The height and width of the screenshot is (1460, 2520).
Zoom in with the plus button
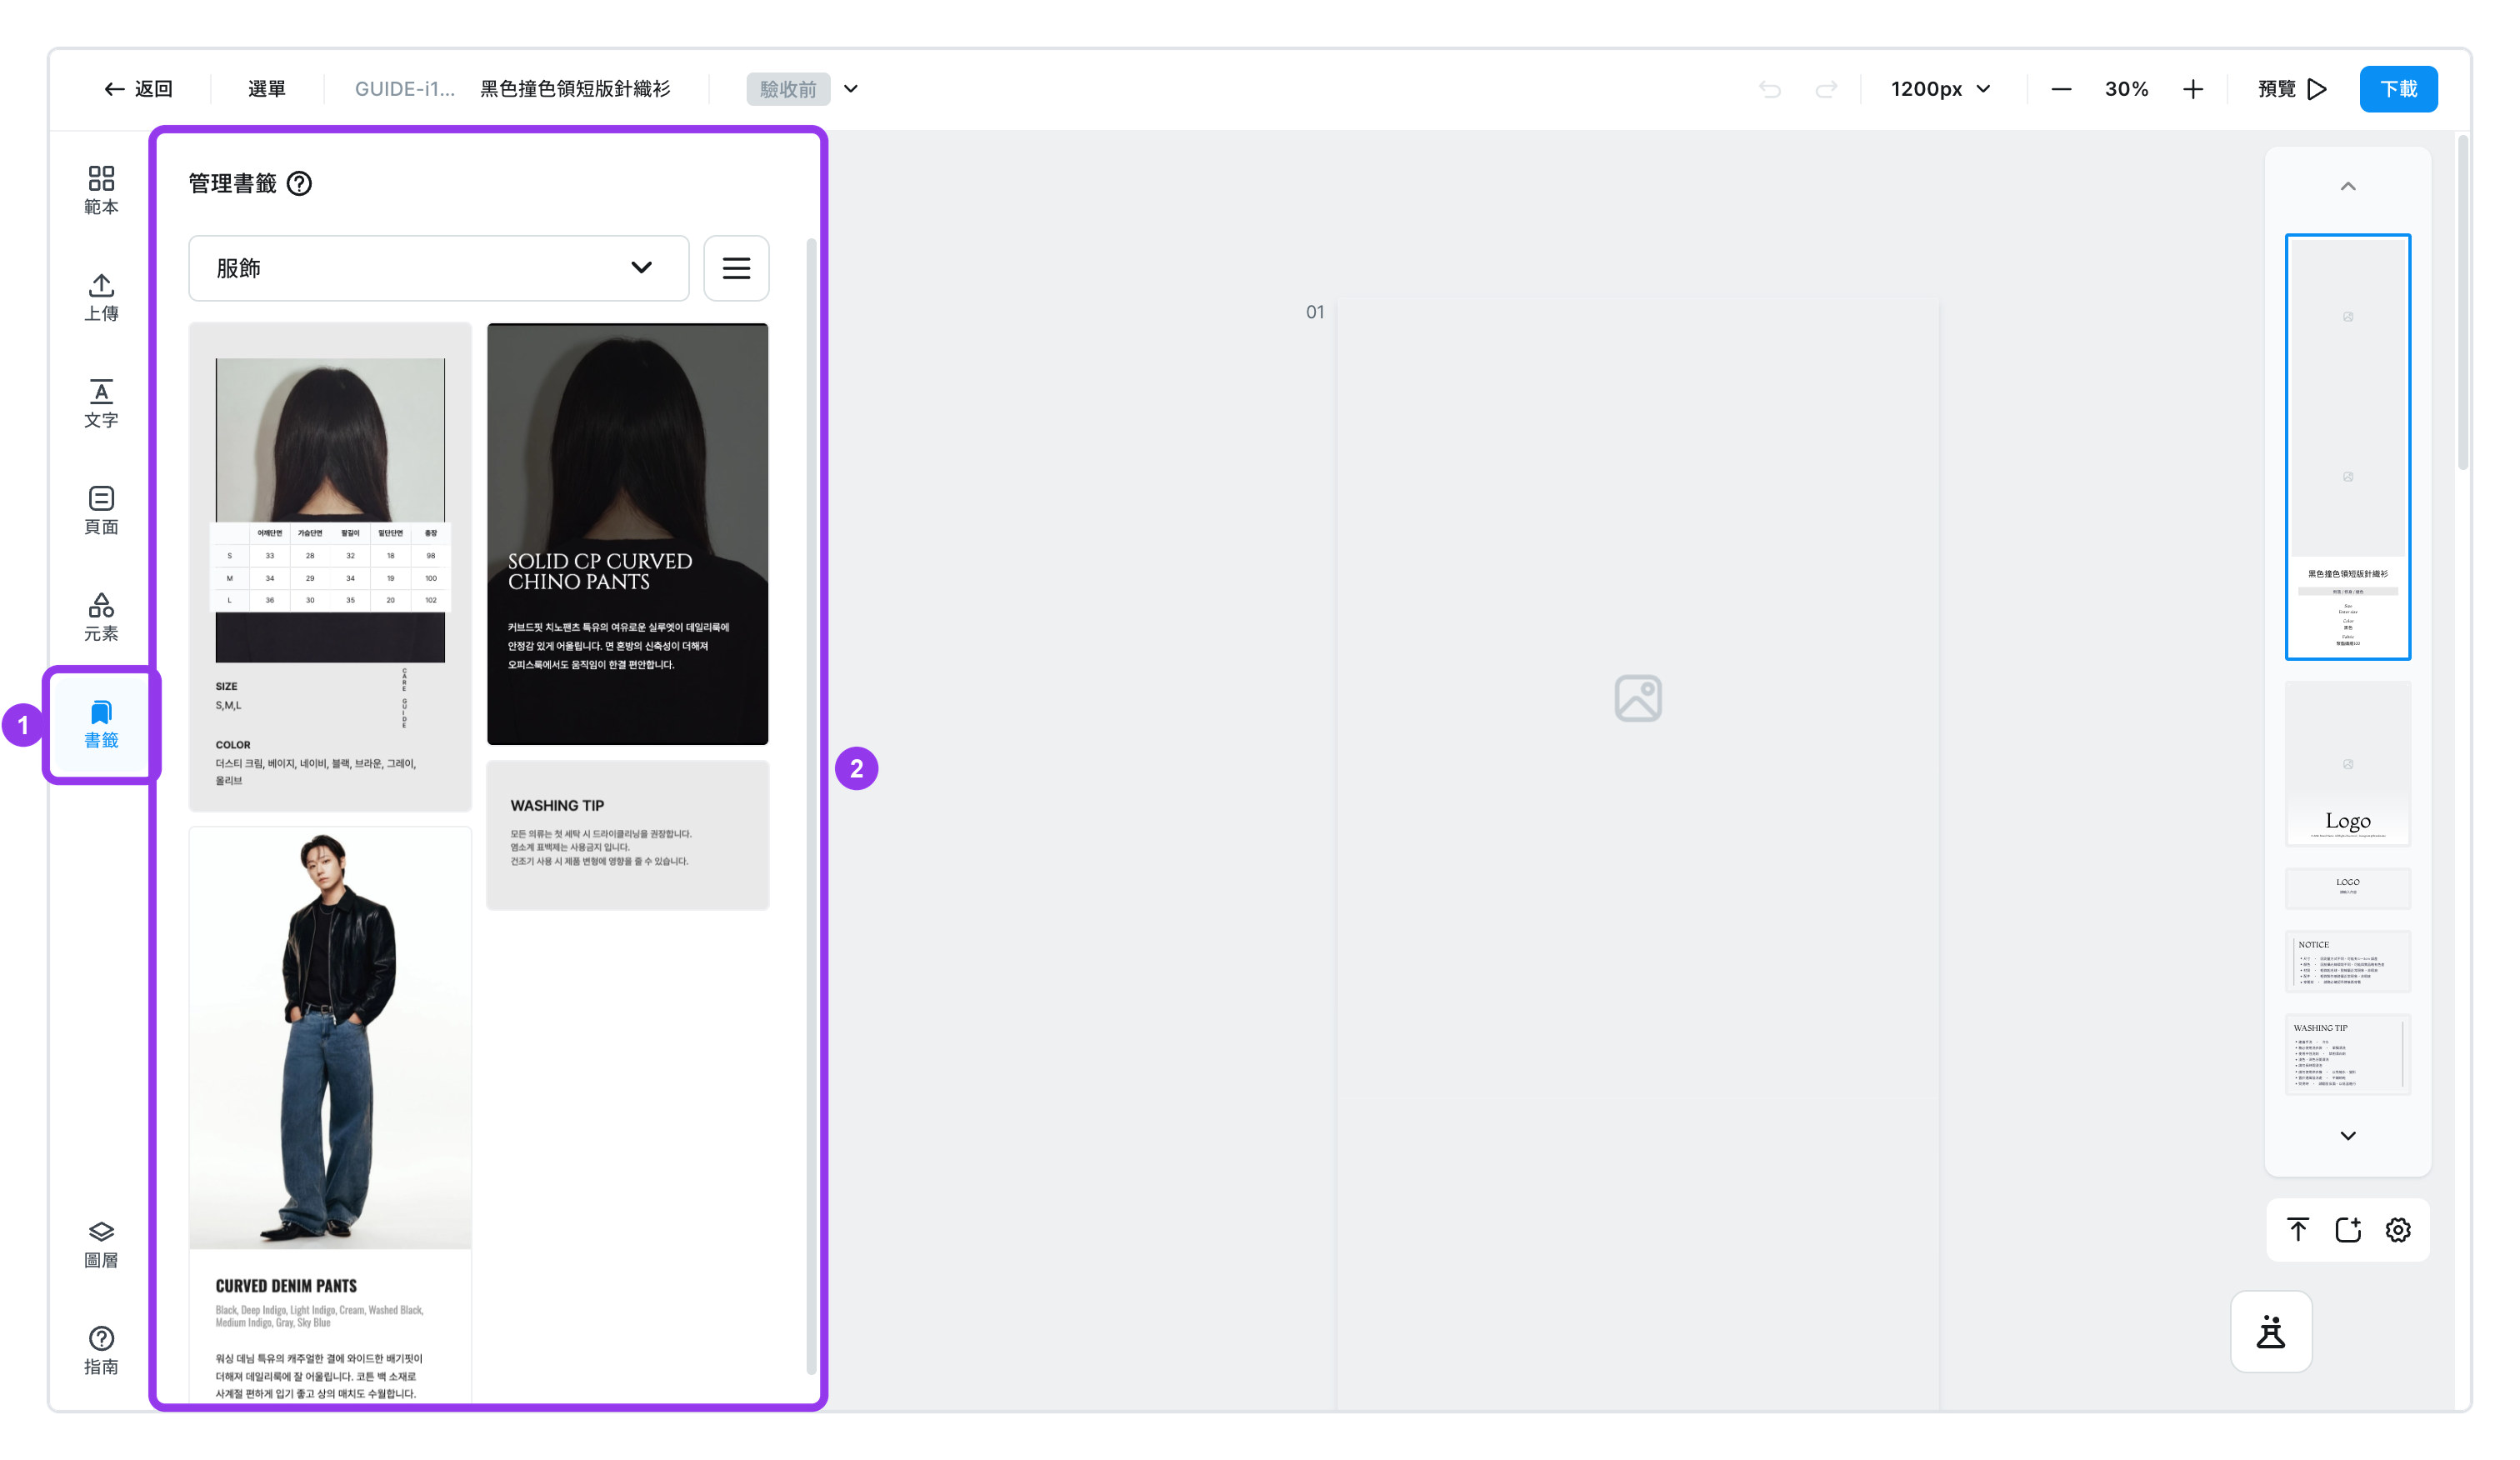coord(2193,89)
